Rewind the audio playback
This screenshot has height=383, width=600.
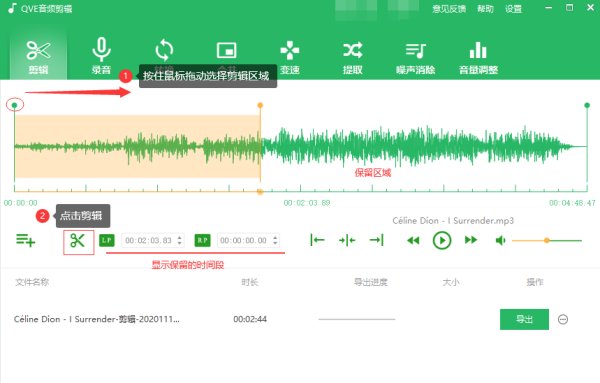(x=413, y=240)
